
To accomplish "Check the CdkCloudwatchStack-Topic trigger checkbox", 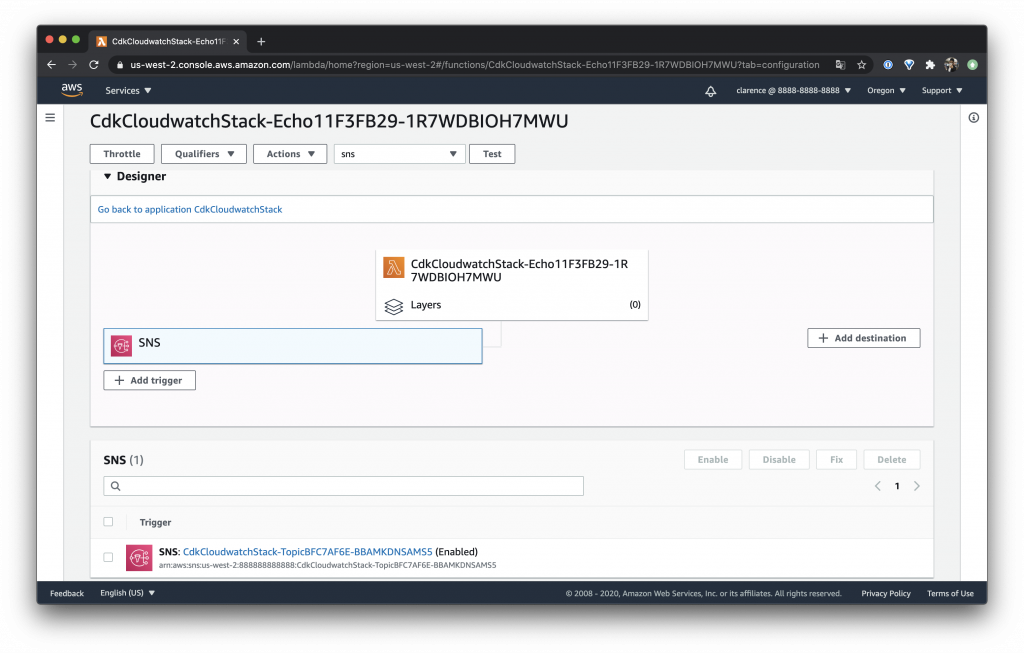I will tap(108, 557).
